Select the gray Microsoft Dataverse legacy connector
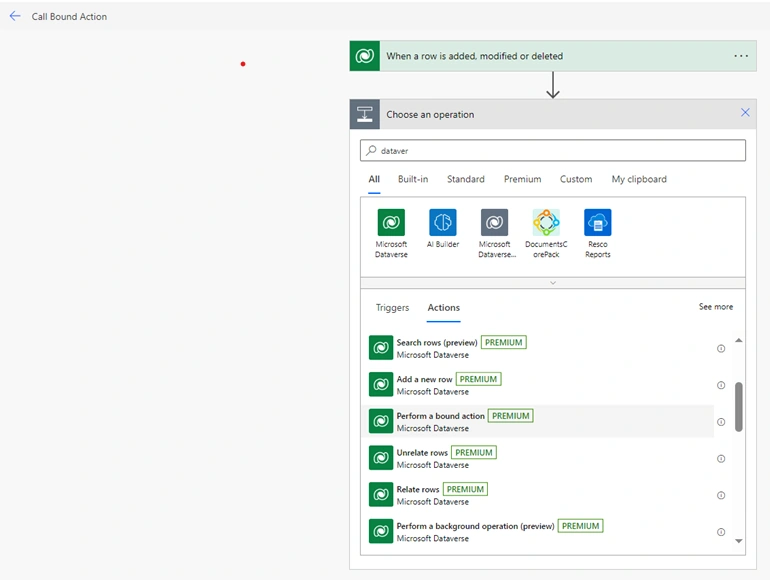The image size is (770, 580). click(x=495, y=233)
